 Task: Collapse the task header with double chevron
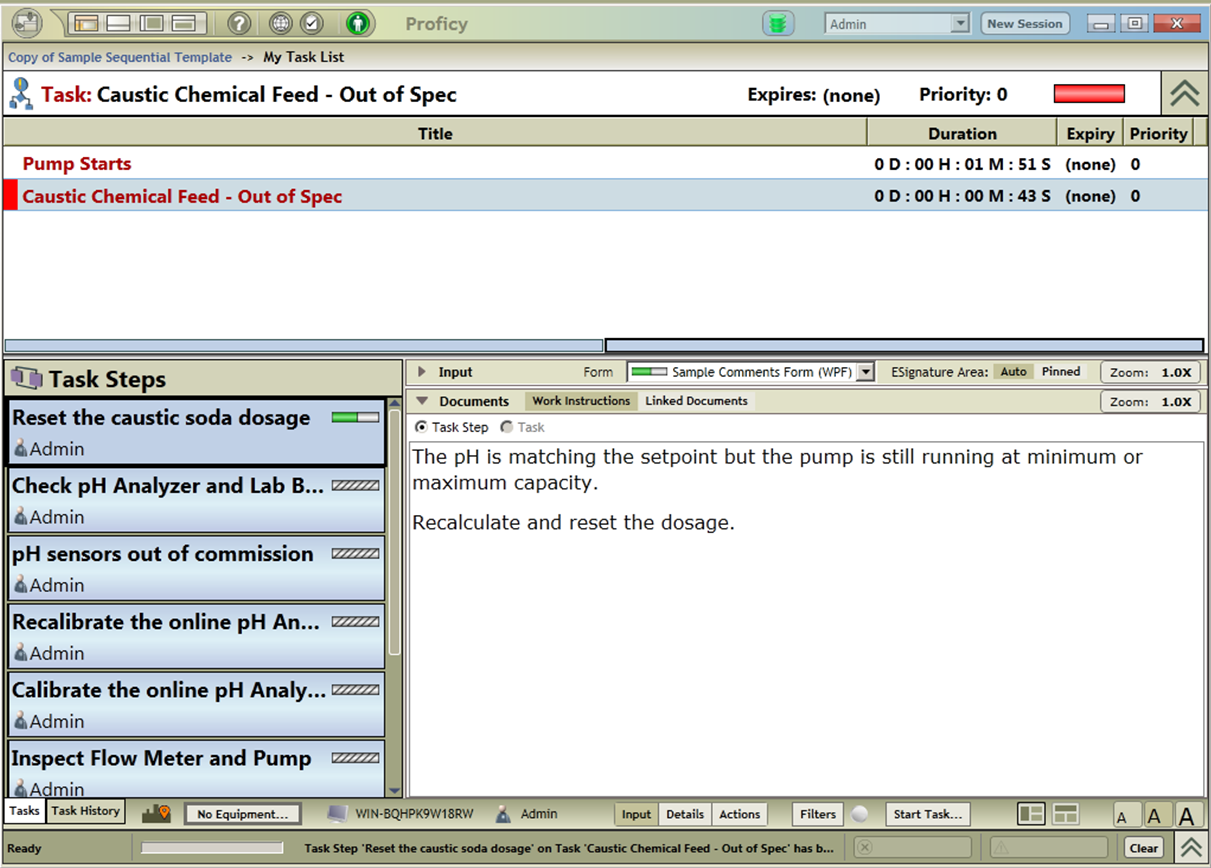pyautogui.click(x=1185, y=94)
